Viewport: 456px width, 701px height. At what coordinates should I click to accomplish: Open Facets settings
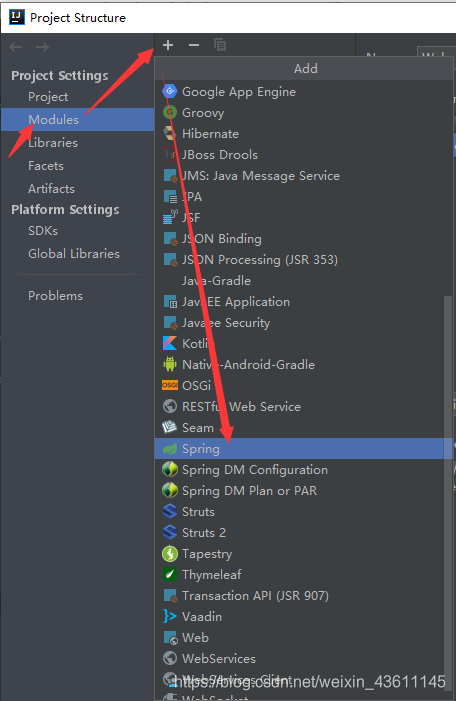click(46, 166)
